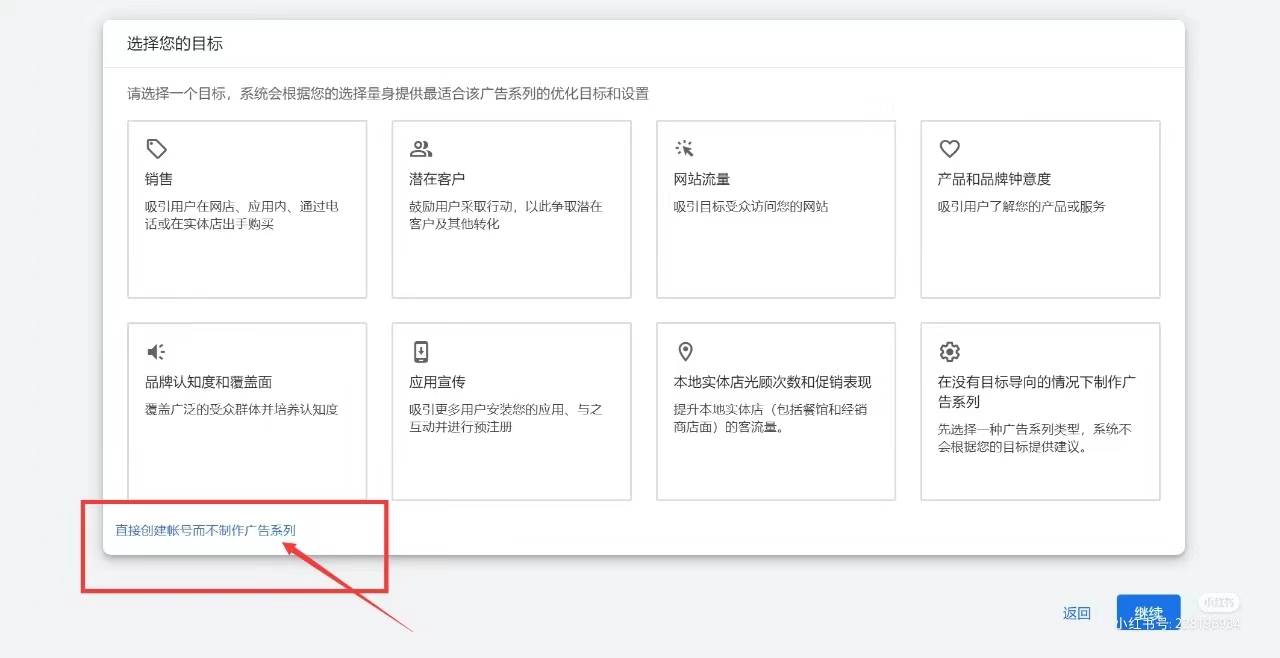1280x658 pixels.
Task: Choose the 应用宣传 goal title
Action: pos(437,382)
